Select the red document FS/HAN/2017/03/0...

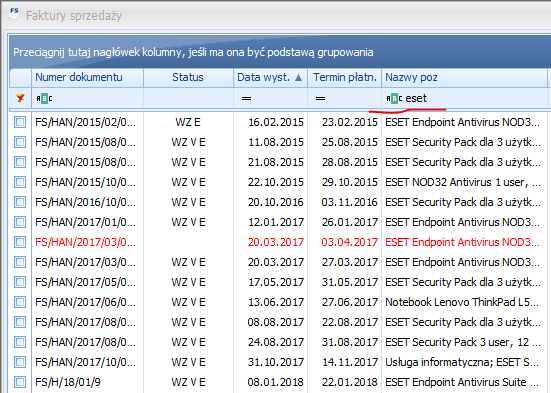[x=85, y=242]
